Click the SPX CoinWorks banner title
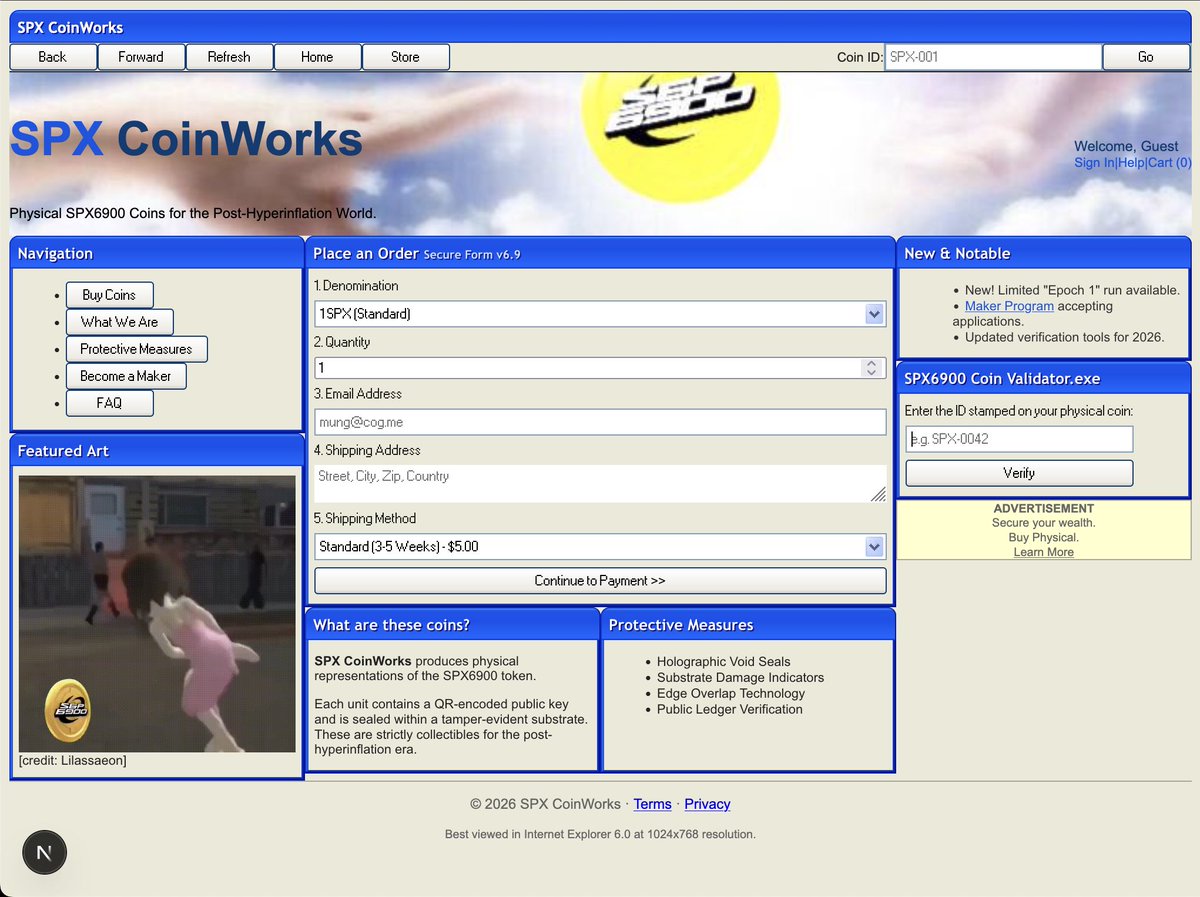1200x897 pixels. point(186,139)
